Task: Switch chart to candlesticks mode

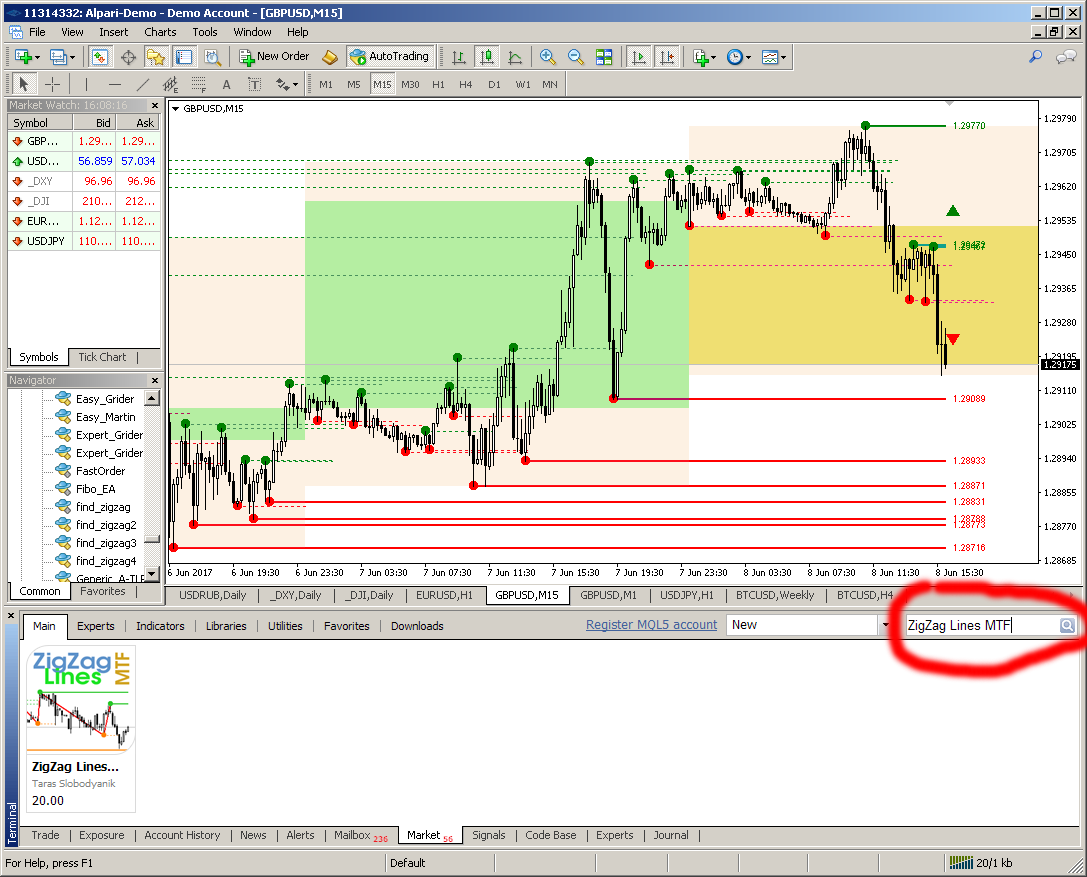Action: [487, 57]
